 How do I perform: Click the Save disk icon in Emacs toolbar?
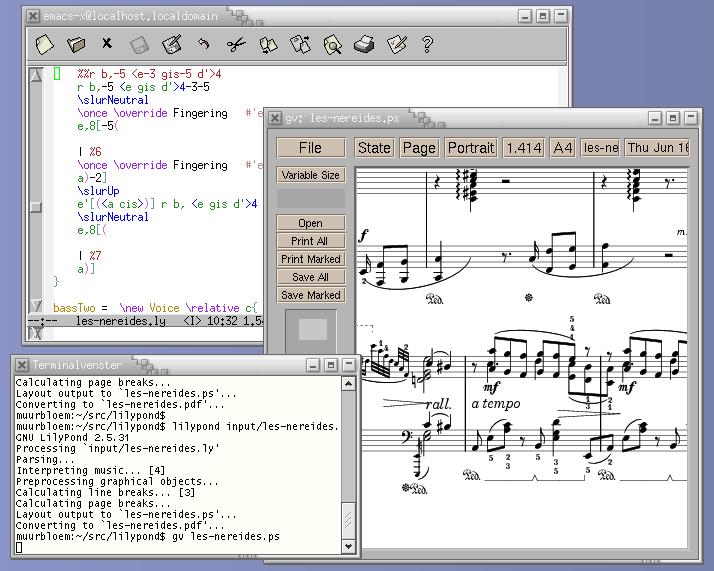pos(139,45)
